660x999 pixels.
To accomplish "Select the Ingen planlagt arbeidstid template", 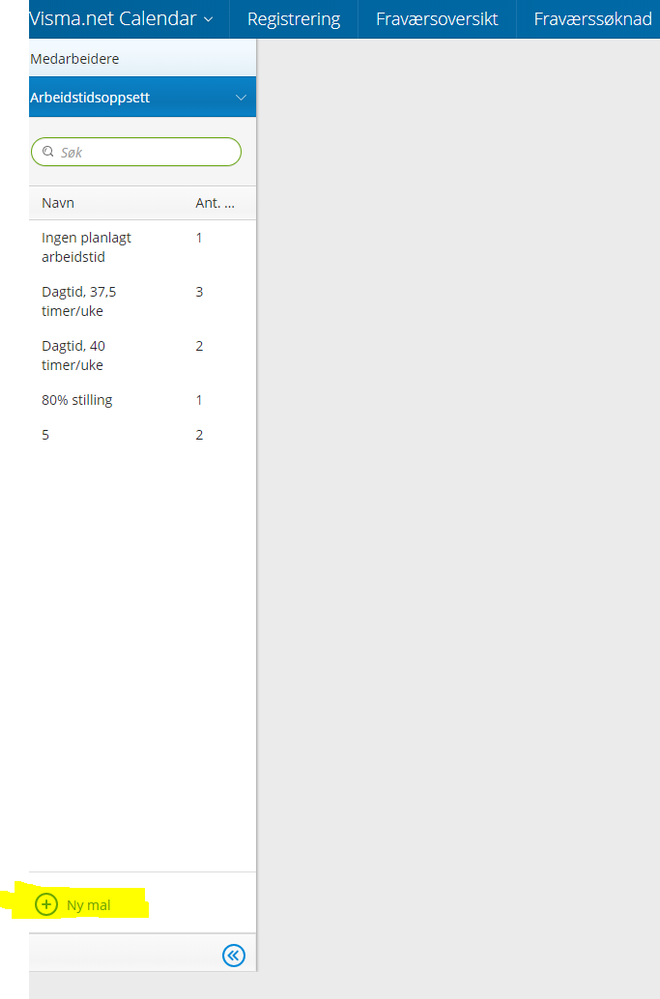I will pos(86,247).
